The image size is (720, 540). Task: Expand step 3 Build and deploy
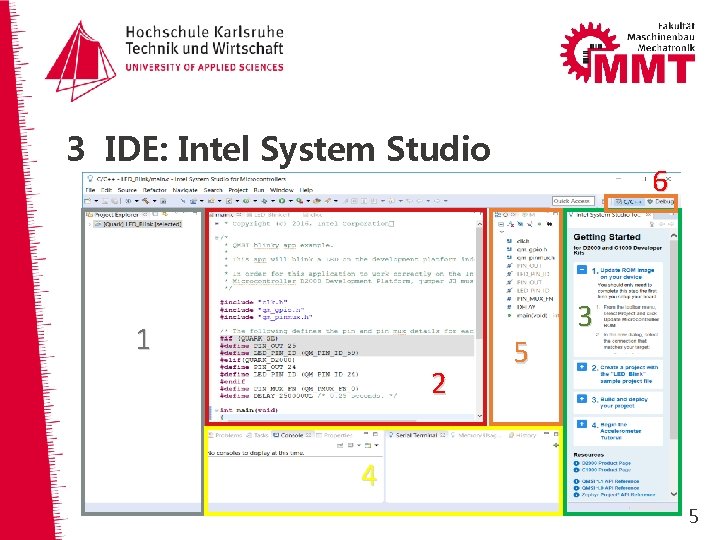point(581,399)
